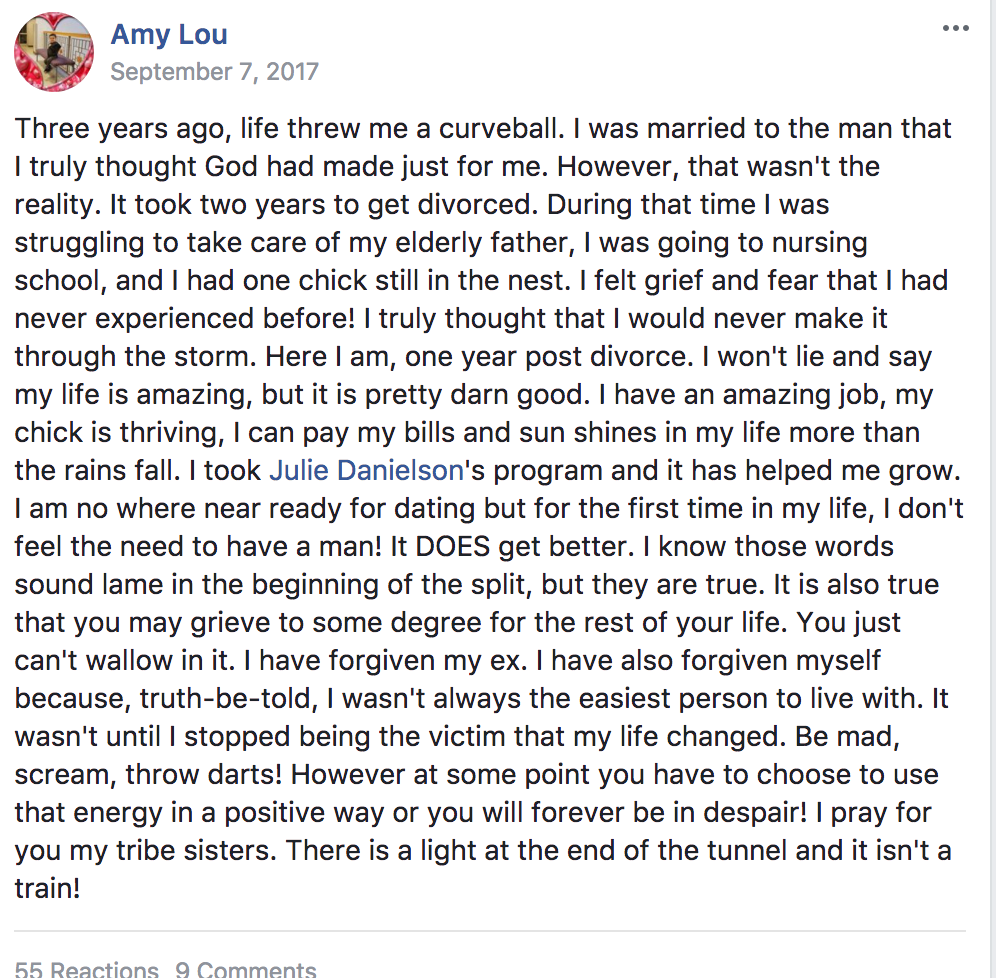Click the word "DOES" in the post text
This screenshot has width=996, height=978.
pos(452,547)
